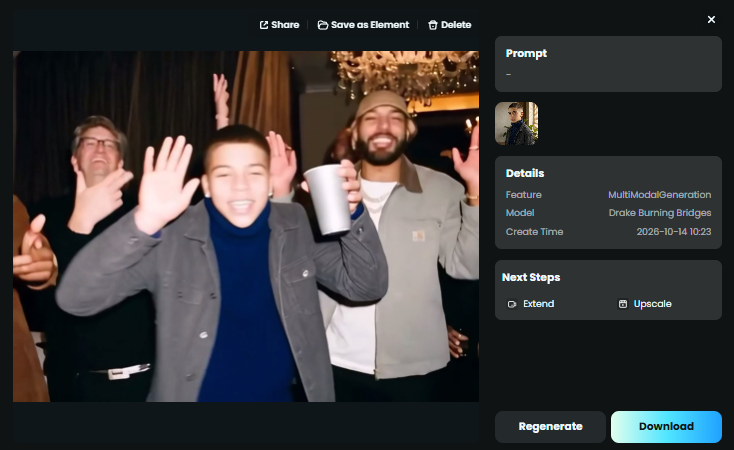Click the Feature label
The image size is (734, 450).
tap(523, 195)
